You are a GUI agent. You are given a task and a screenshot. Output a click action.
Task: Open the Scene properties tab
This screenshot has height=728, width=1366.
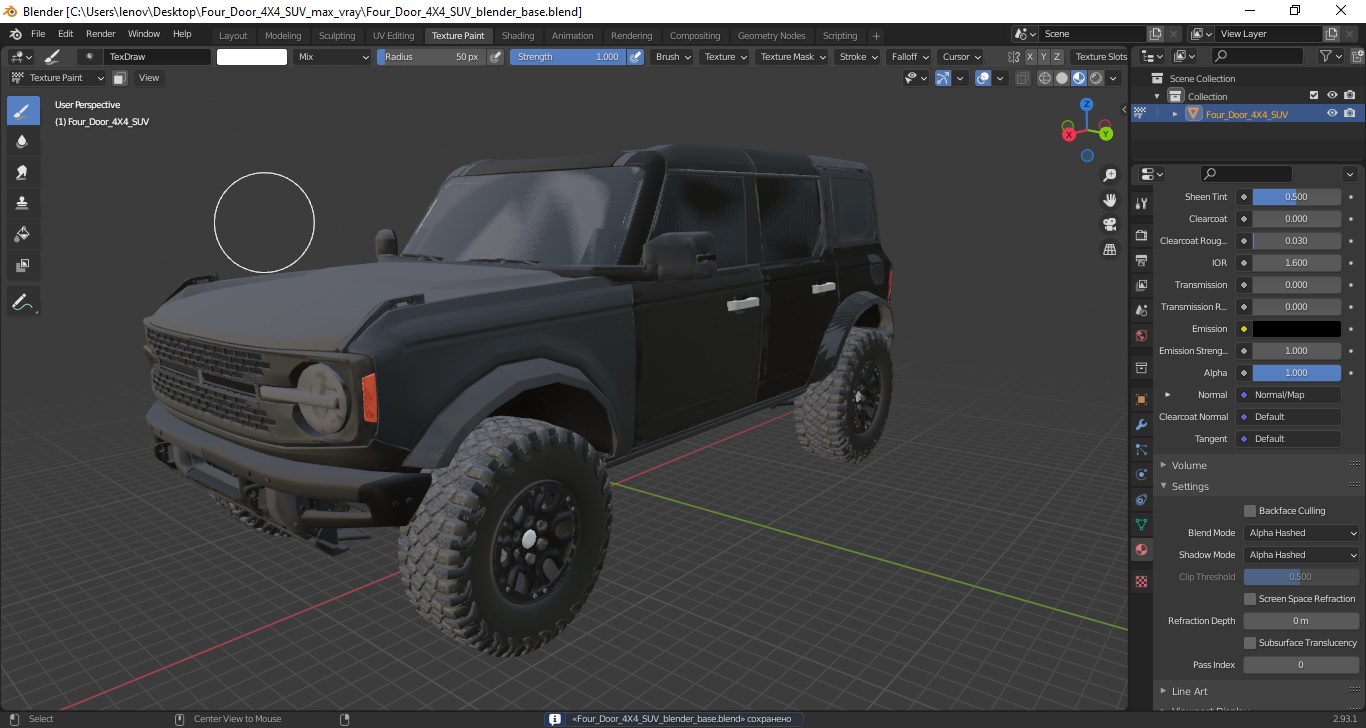point(1141,310)
